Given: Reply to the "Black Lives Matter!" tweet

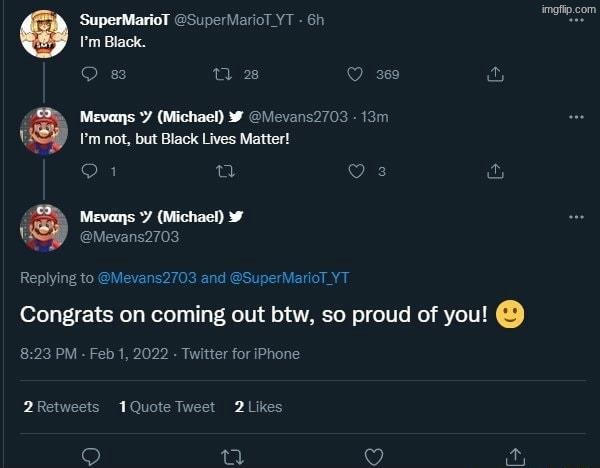Looking at the screenshot, I should click(90, 171).
